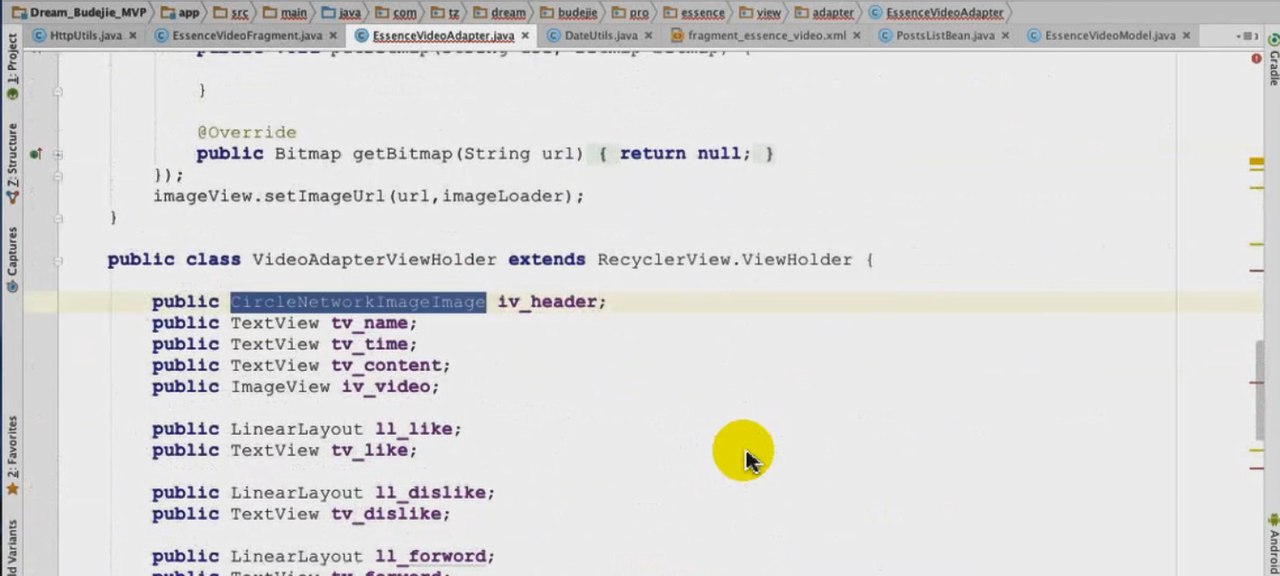Click the java folder breadcrumb
Screen dimensions: 1280x576
pos(341,13)
